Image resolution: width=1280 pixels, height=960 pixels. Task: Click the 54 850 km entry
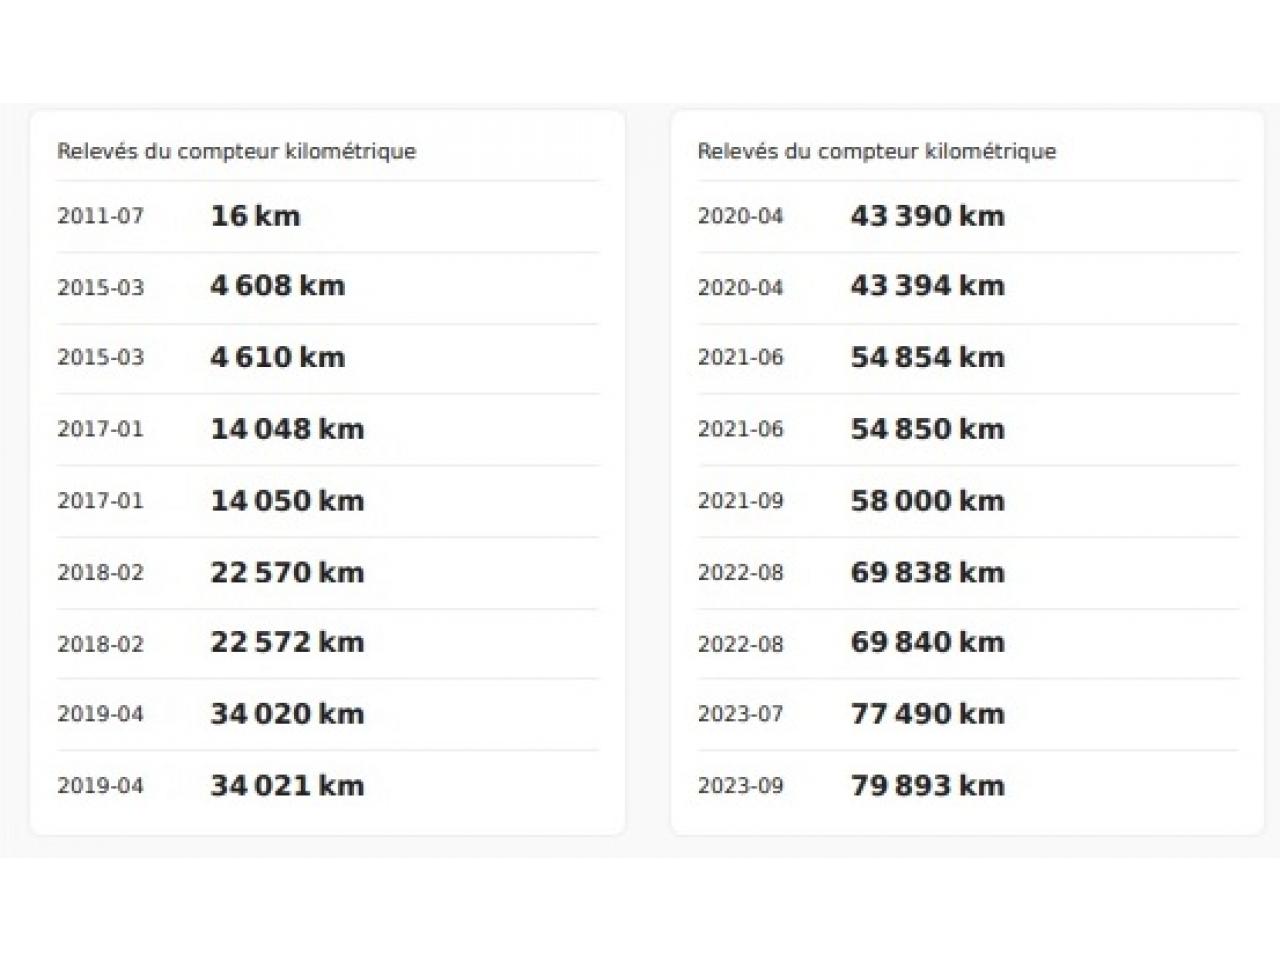pyautogui.click(x=927, y=429)
